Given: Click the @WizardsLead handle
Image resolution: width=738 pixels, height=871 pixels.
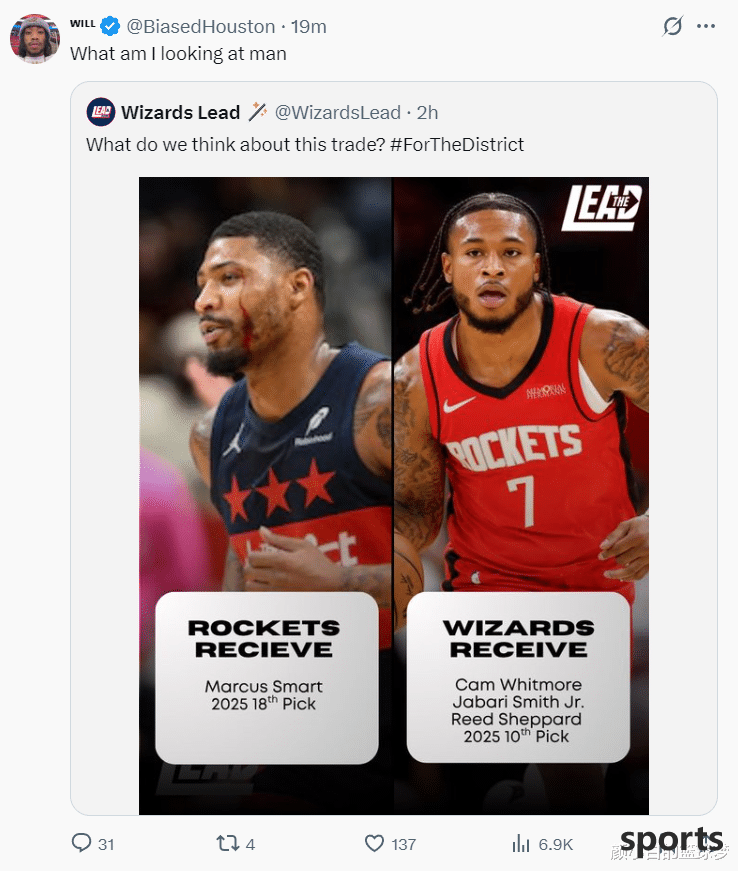Looking at the screenshot, I should [338, 112].
